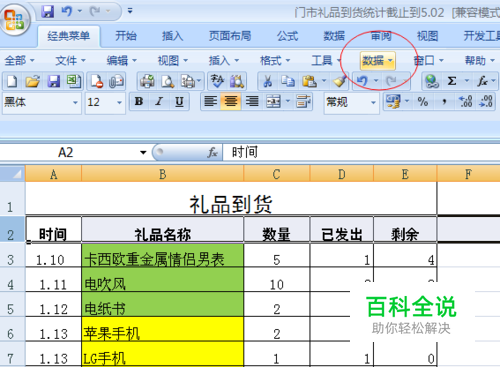This screenshot has height=367, width=500.
Task: Click toolbar Insert Function fx icon
Action: click(x=482, y=81)
